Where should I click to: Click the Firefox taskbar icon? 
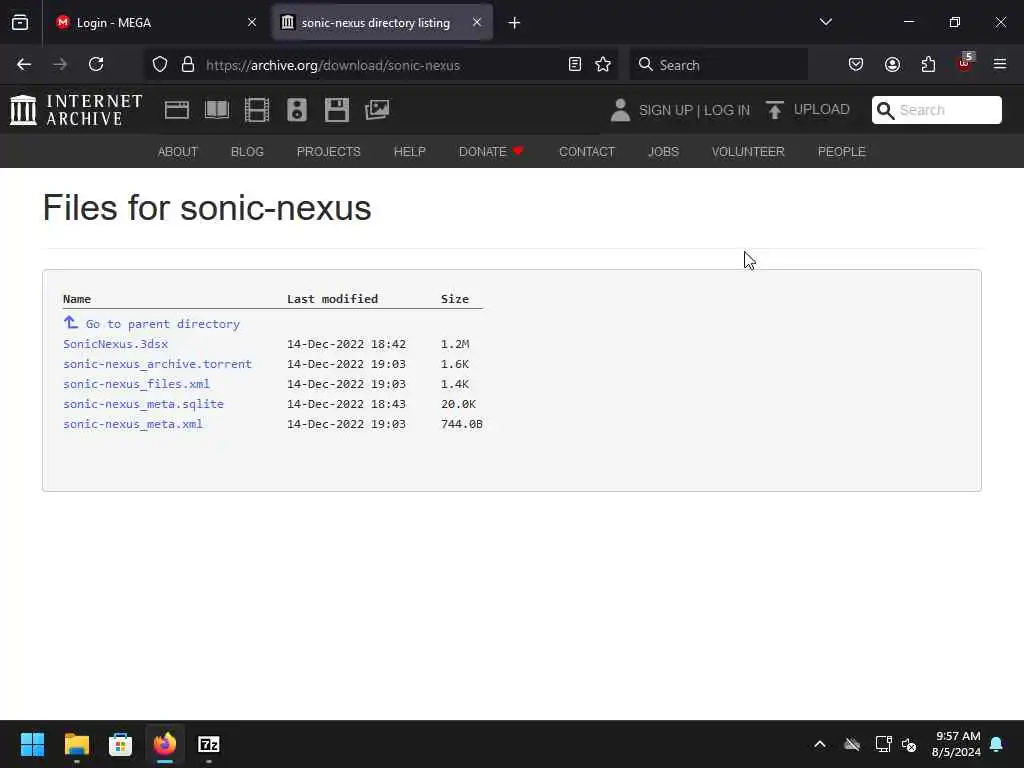165,744
